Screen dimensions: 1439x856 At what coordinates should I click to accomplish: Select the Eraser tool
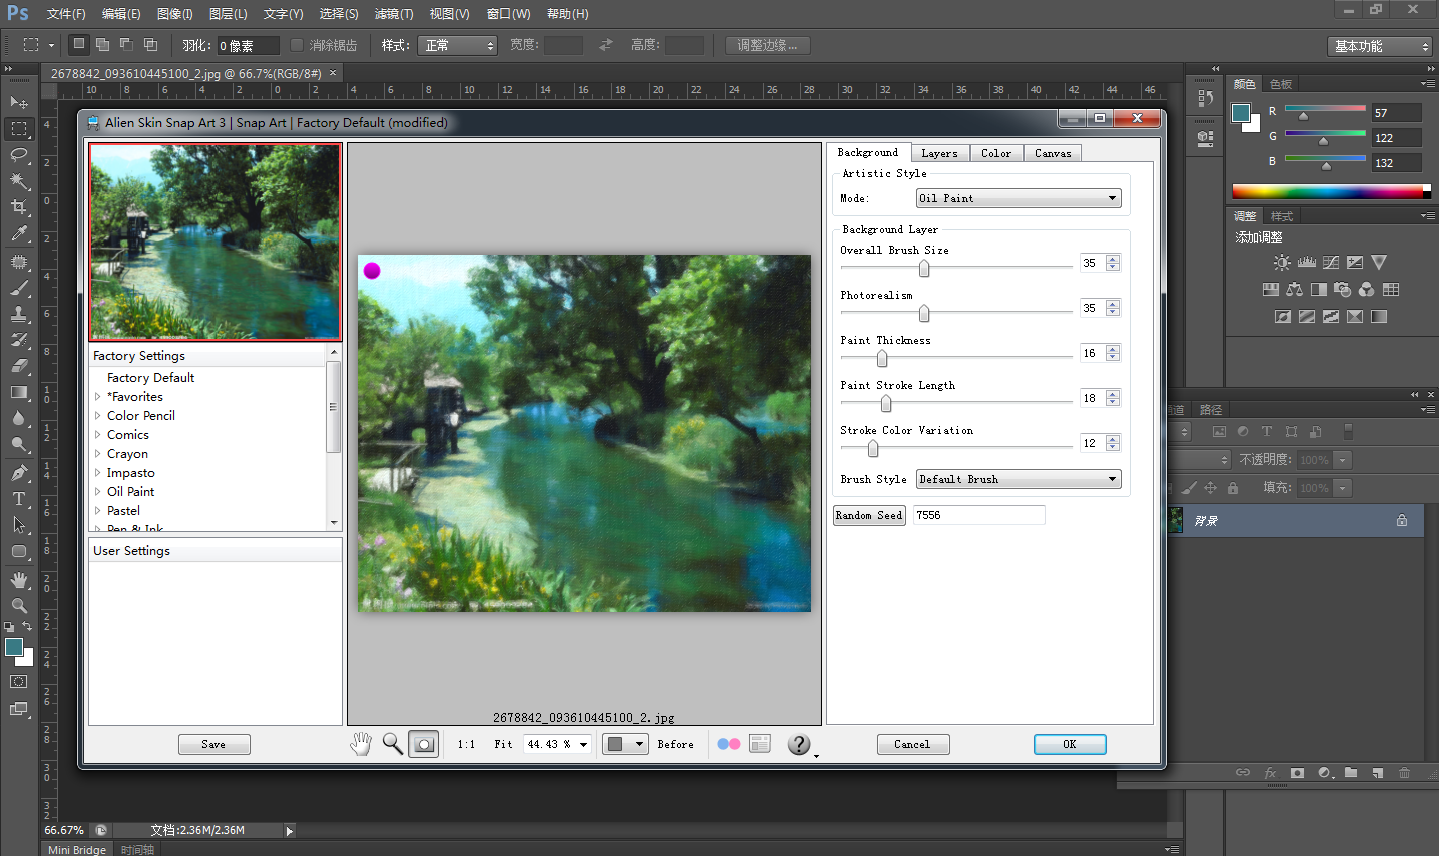tap(19, 366)
